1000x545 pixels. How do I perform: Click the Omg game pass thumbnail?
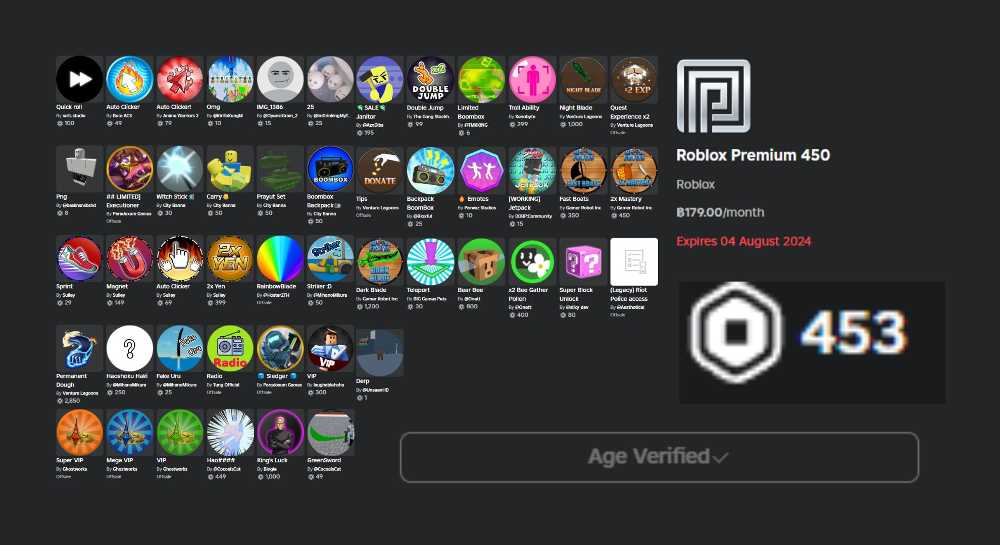(230, 80)
